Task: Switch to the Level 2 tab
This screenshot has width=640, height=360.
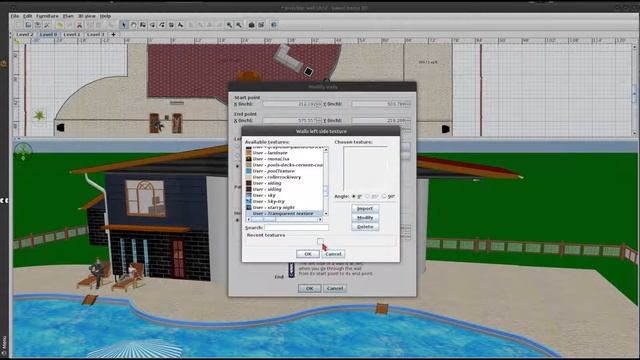Action: (24, 35)
